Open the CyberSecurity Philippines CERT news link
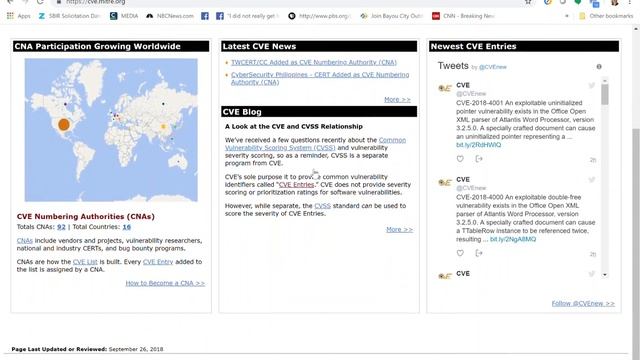 [x=320, y=78]
